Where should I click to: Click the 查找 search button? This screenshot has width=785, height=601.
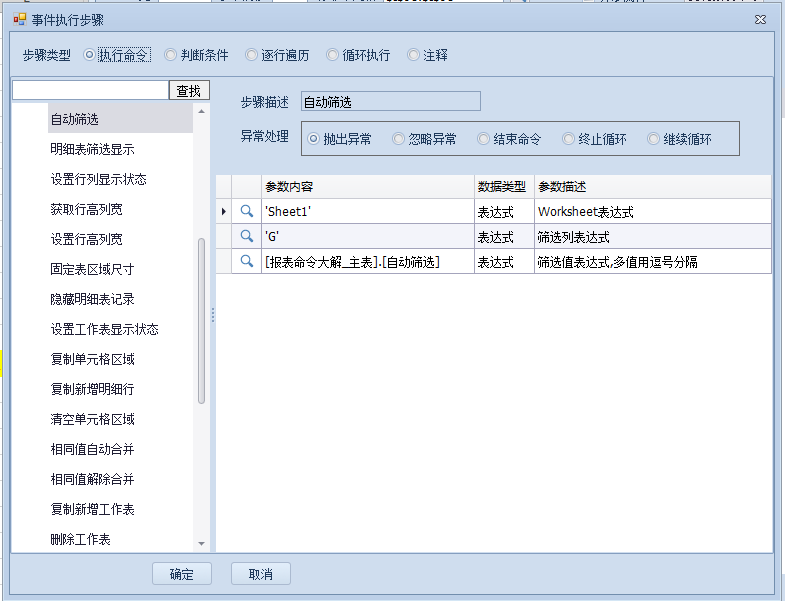pos(189,91)
